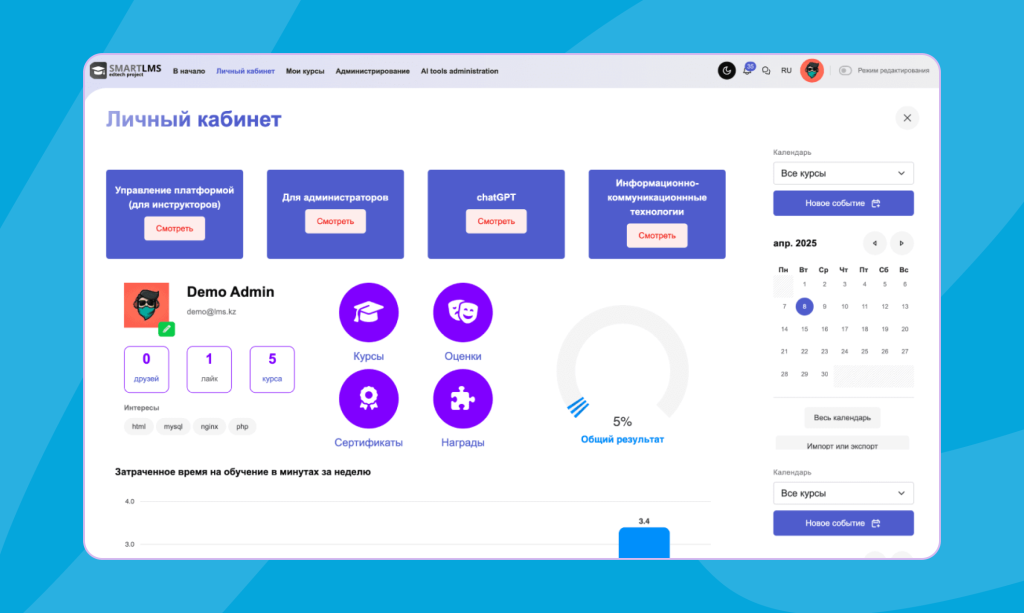Close the Личный кабинет panel

(907, 118)
